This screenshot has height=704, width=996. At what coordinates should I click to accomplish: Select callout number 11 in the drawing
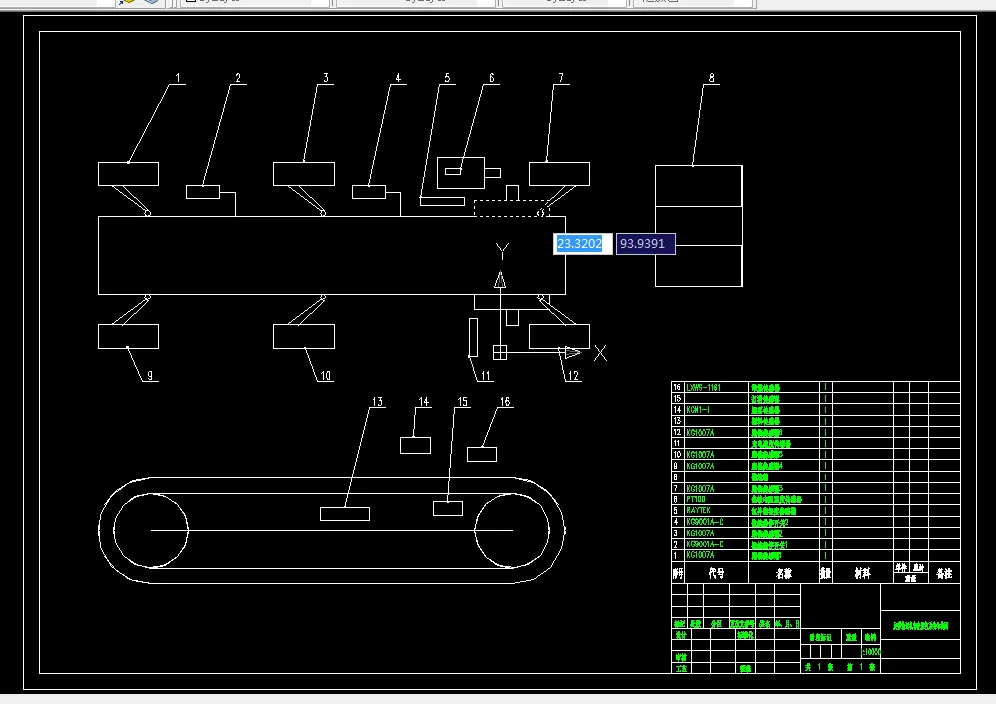click(x=486, y=376)
